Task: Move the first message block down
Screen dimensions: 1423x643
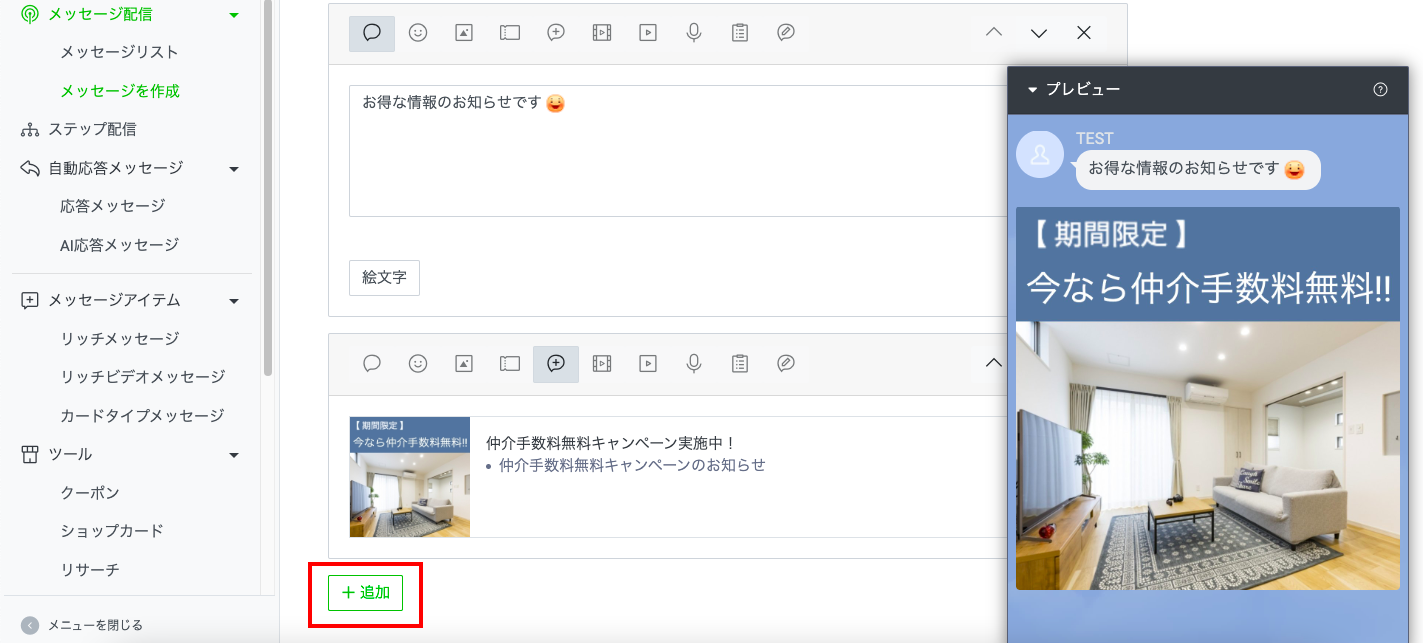Action: [x=1038, y=33]
